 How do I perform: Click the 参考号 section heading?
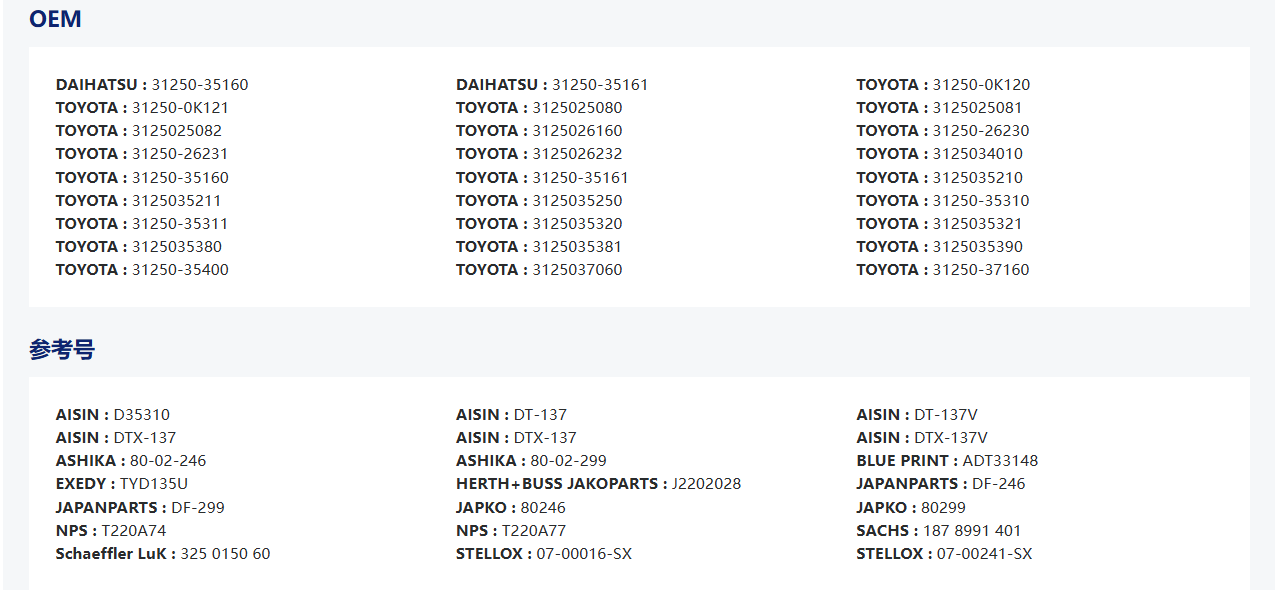[62, 350]
